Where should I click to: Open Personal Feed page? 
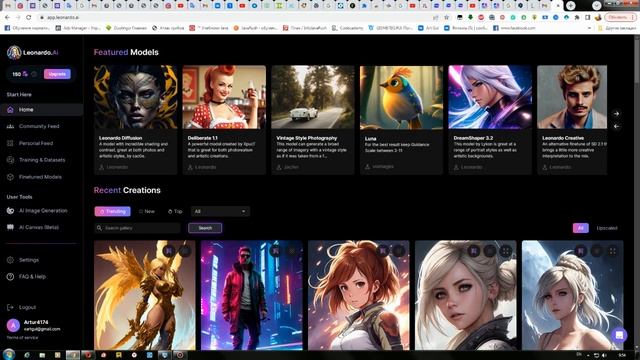coord(36,143)
